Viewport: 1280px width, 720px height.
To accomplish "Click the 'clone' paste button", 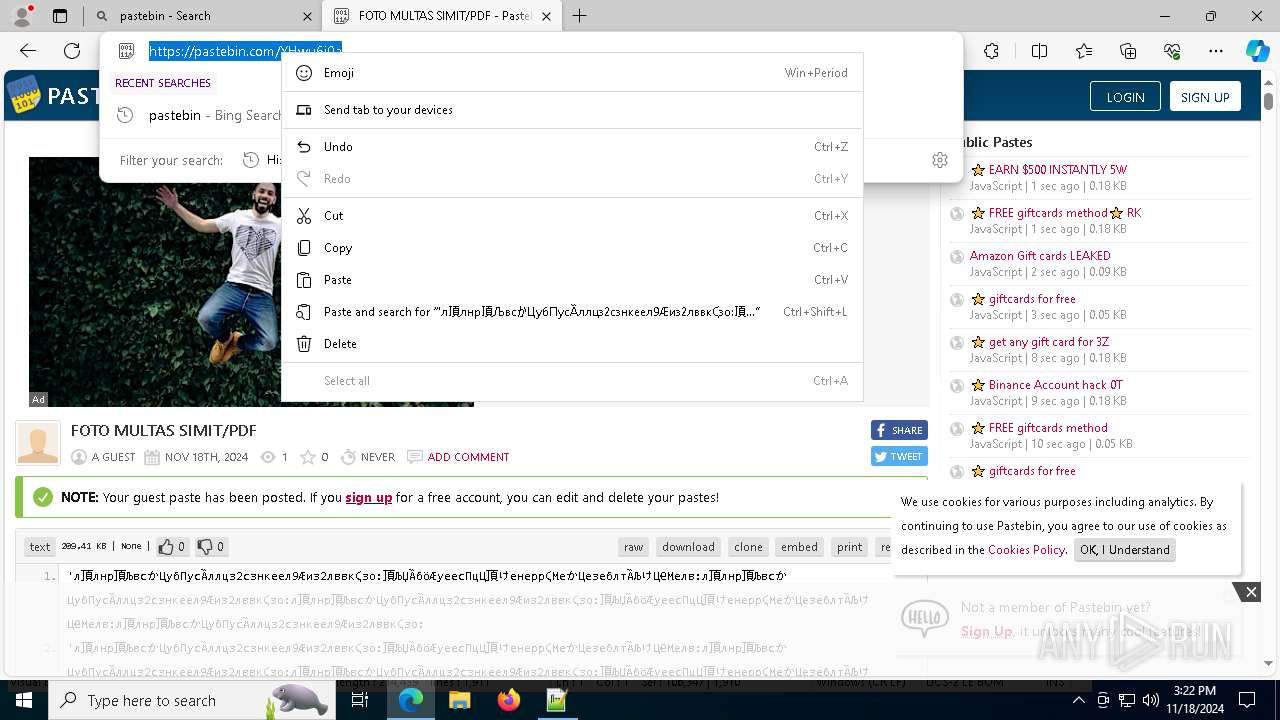I will coord(748,547).
